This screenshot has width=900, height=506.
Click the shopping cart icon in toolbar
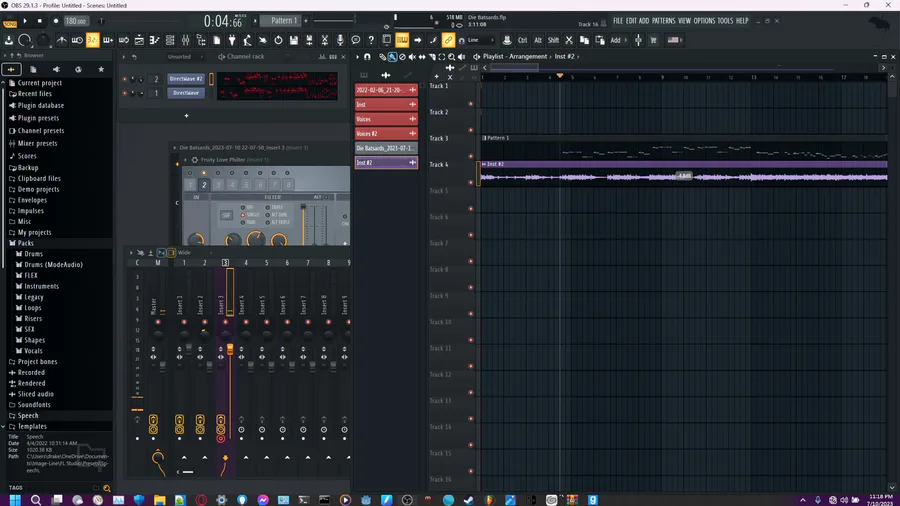pos(653,40)
